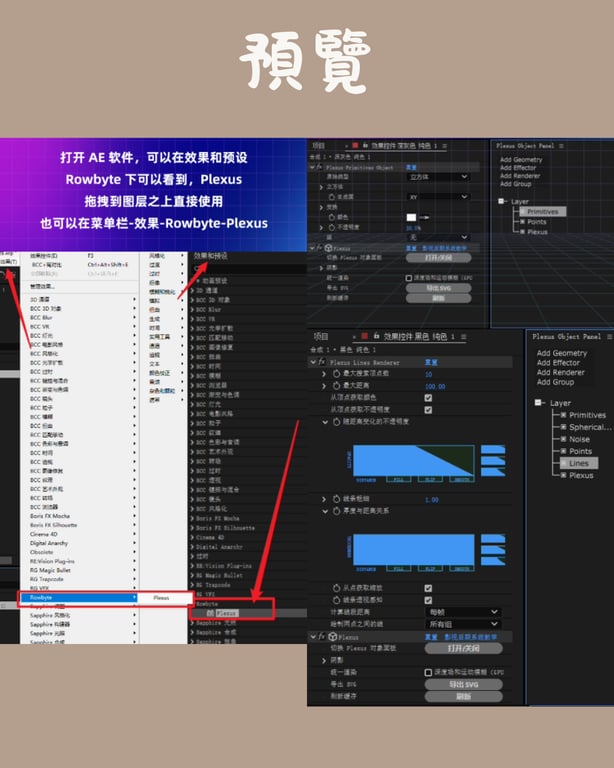This screenshot has width=614, height=768.
Task: Open the Boris FX Mocha effect submenu
Action: point(79,516)
